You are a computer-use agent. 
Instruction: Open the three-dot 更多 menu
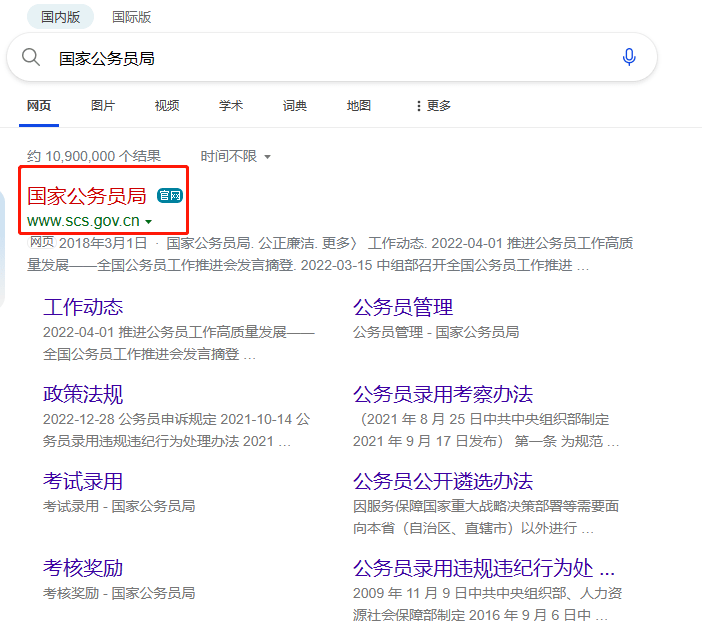pyautogui.click(x=433, y=106)
